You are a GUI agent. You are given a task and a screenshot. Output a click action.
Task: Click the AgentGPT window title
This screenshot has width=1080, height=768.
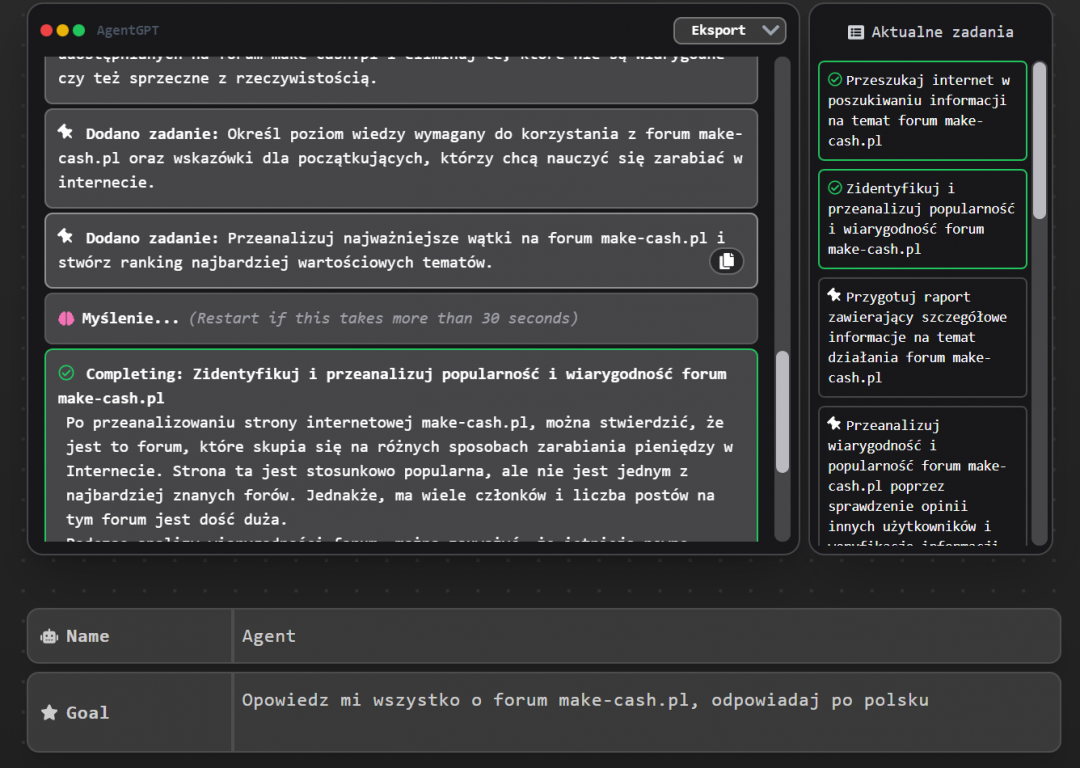pos(128,31)
